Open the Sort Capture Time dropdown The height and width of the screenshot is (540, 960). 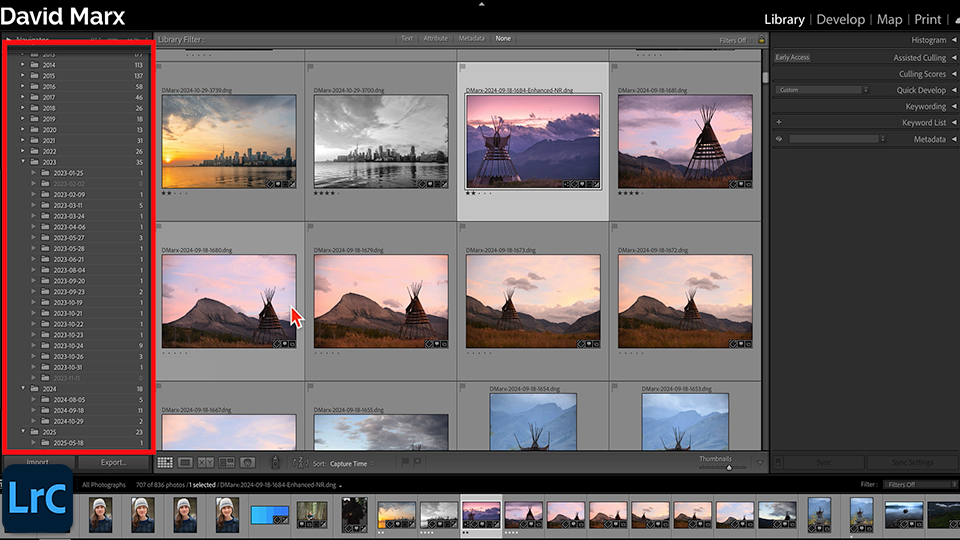click(x=351, y=463)
